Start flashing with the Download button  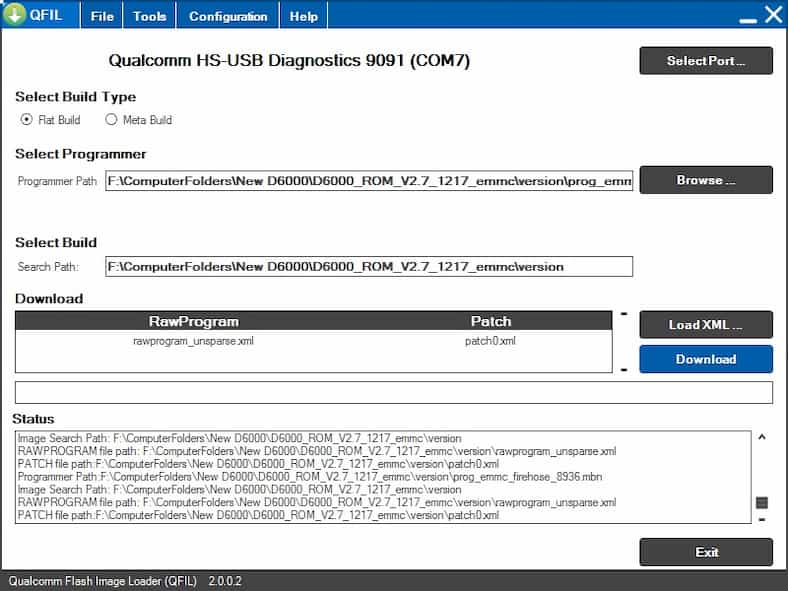coord(706,359)
